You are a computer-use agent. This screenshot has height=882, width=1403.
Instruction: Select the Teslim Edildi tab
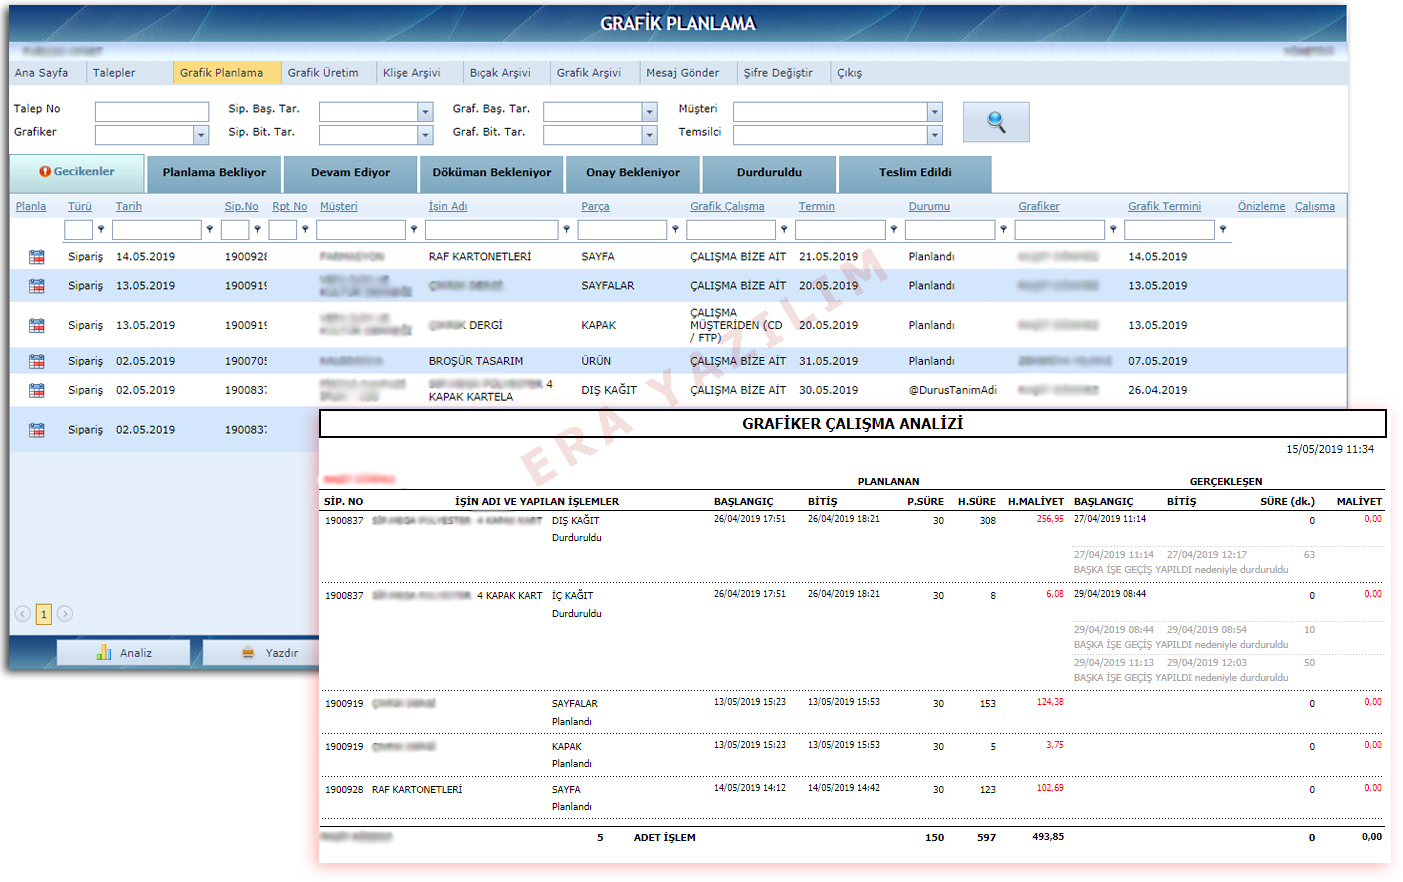(914, 173)
